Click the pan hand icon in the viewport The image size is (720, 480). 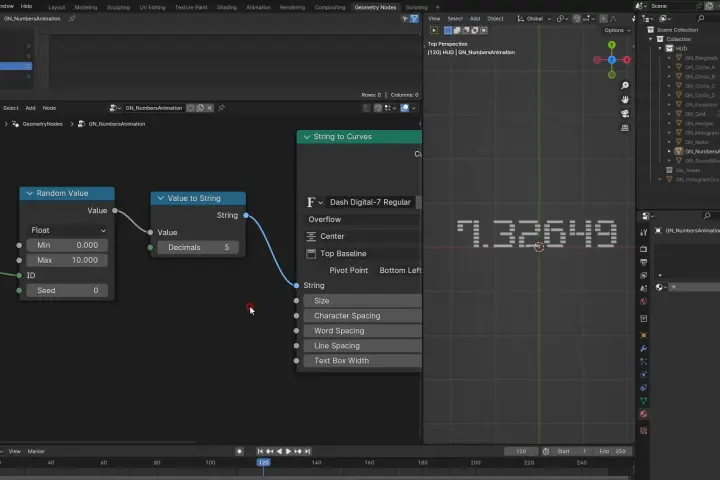pos(624,99)
